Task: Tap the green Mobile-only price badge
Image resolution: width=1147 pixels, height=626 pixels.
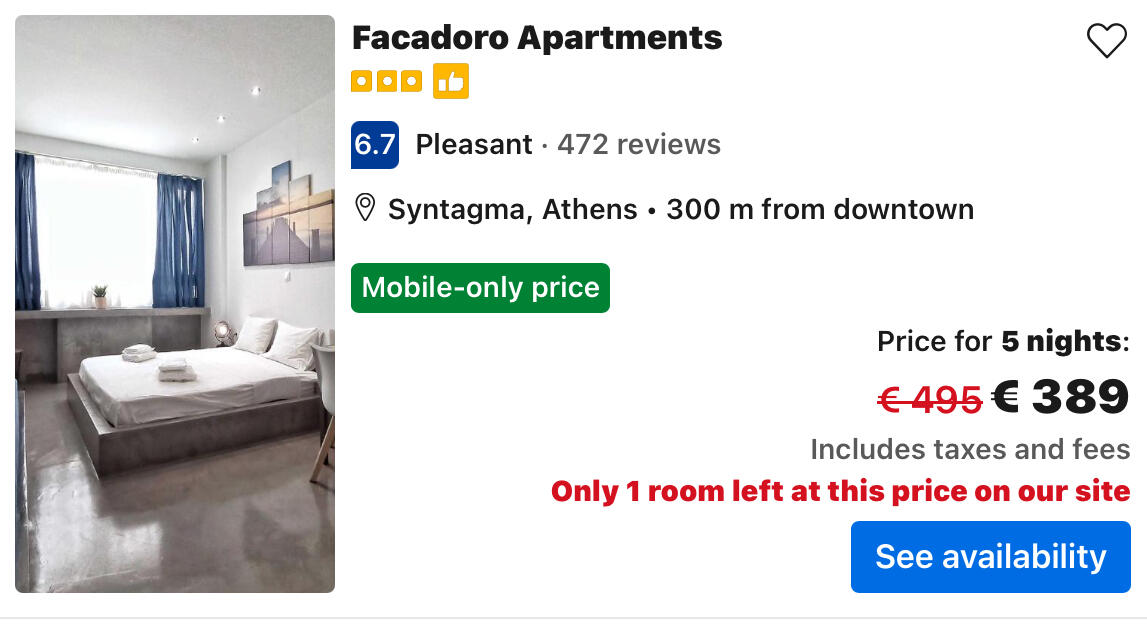Action: [x=480, y=288]
